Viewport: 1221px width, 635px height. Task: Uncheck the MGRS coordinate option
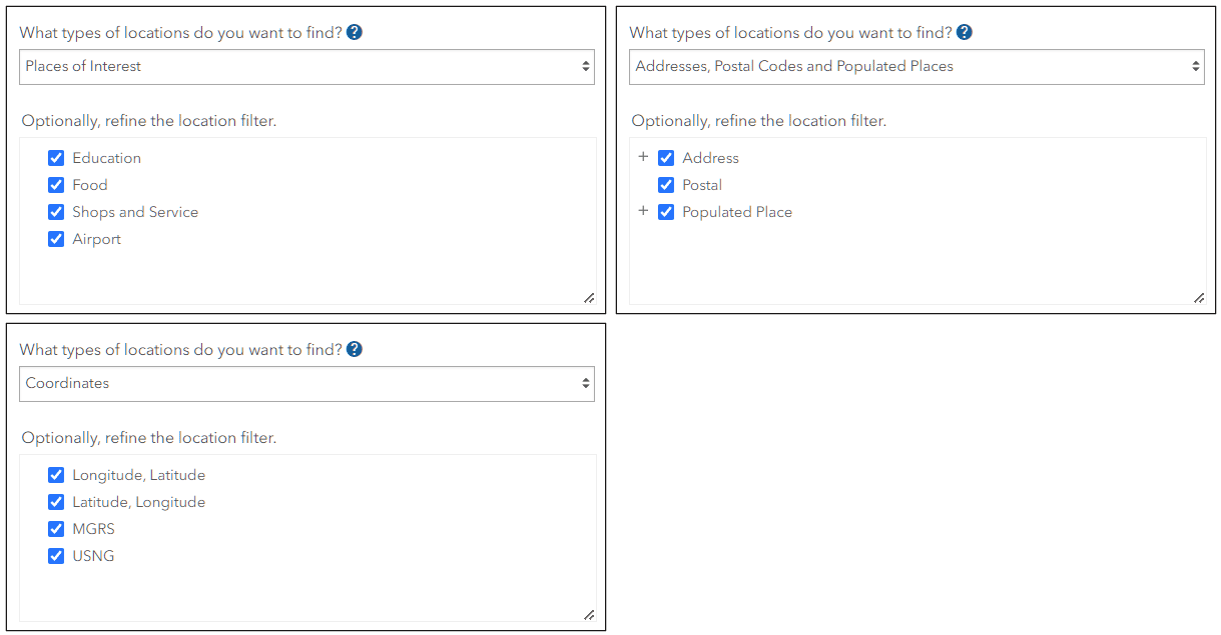56,529
